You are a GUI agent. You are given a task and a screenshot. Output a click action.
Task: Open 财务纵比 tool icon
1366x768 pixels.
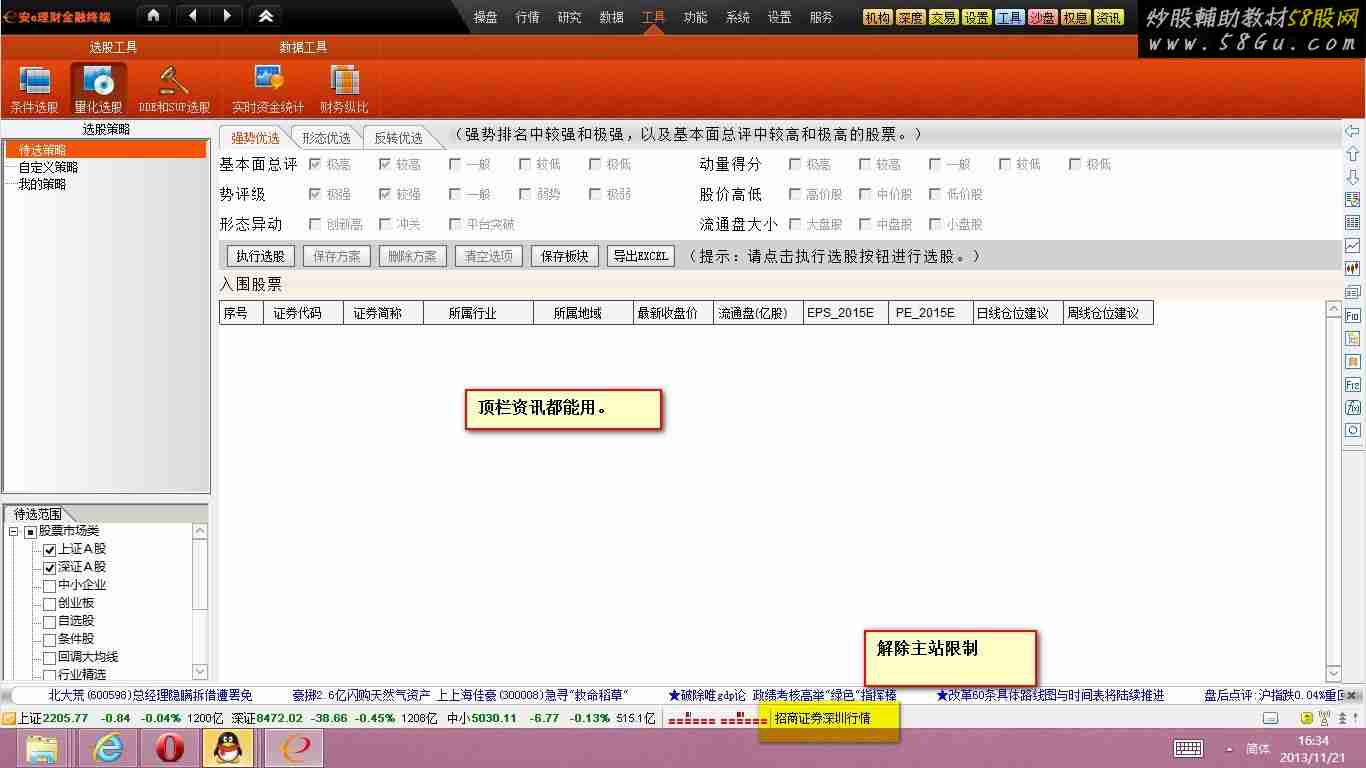point(344,89)
